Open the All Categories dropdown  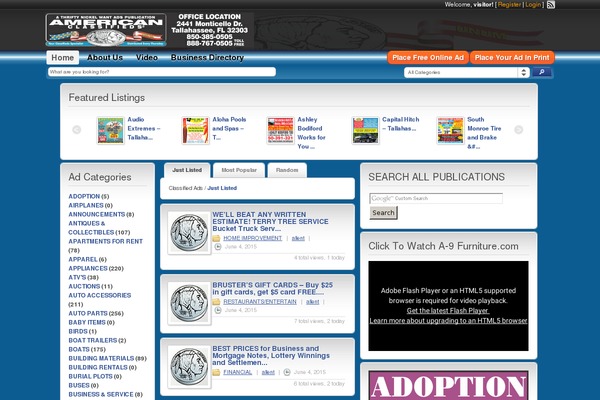(466, 72)
